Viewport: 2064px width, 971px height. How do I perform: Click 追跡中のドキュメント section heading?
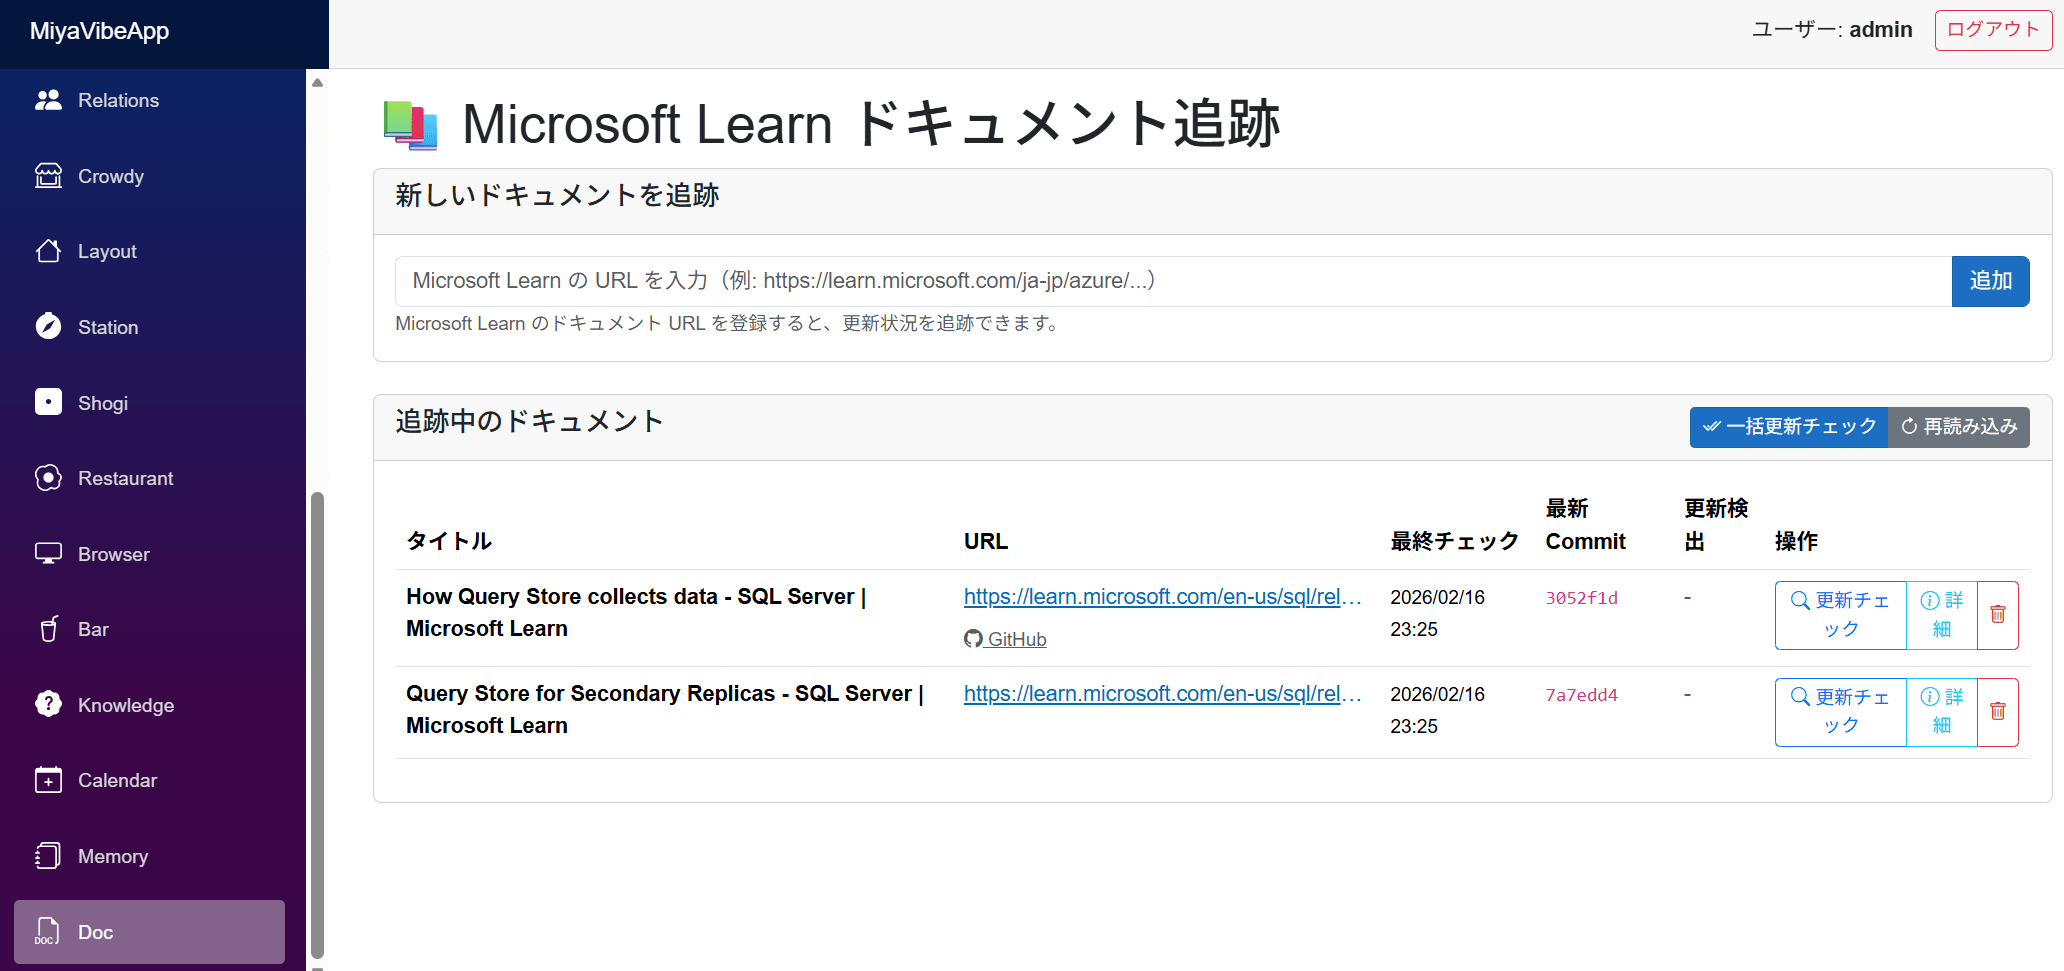click(529, 422)
